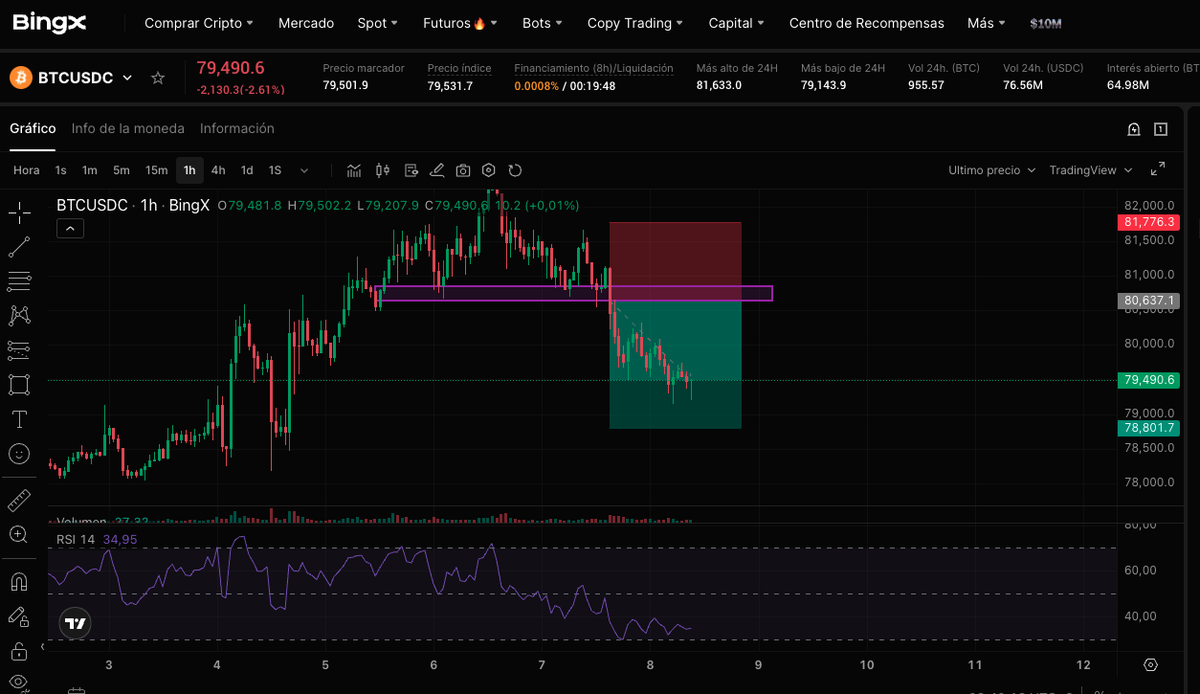This screenshot has height=694, width=1200.
Task: Select the rectangle shape tool
Action: [18, 384]
